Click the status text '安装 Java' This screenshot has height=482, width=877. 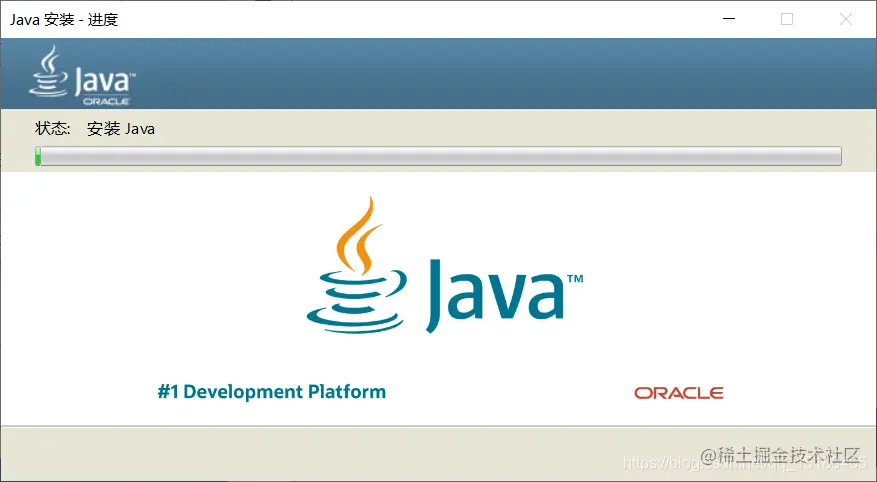coord(121,129)
